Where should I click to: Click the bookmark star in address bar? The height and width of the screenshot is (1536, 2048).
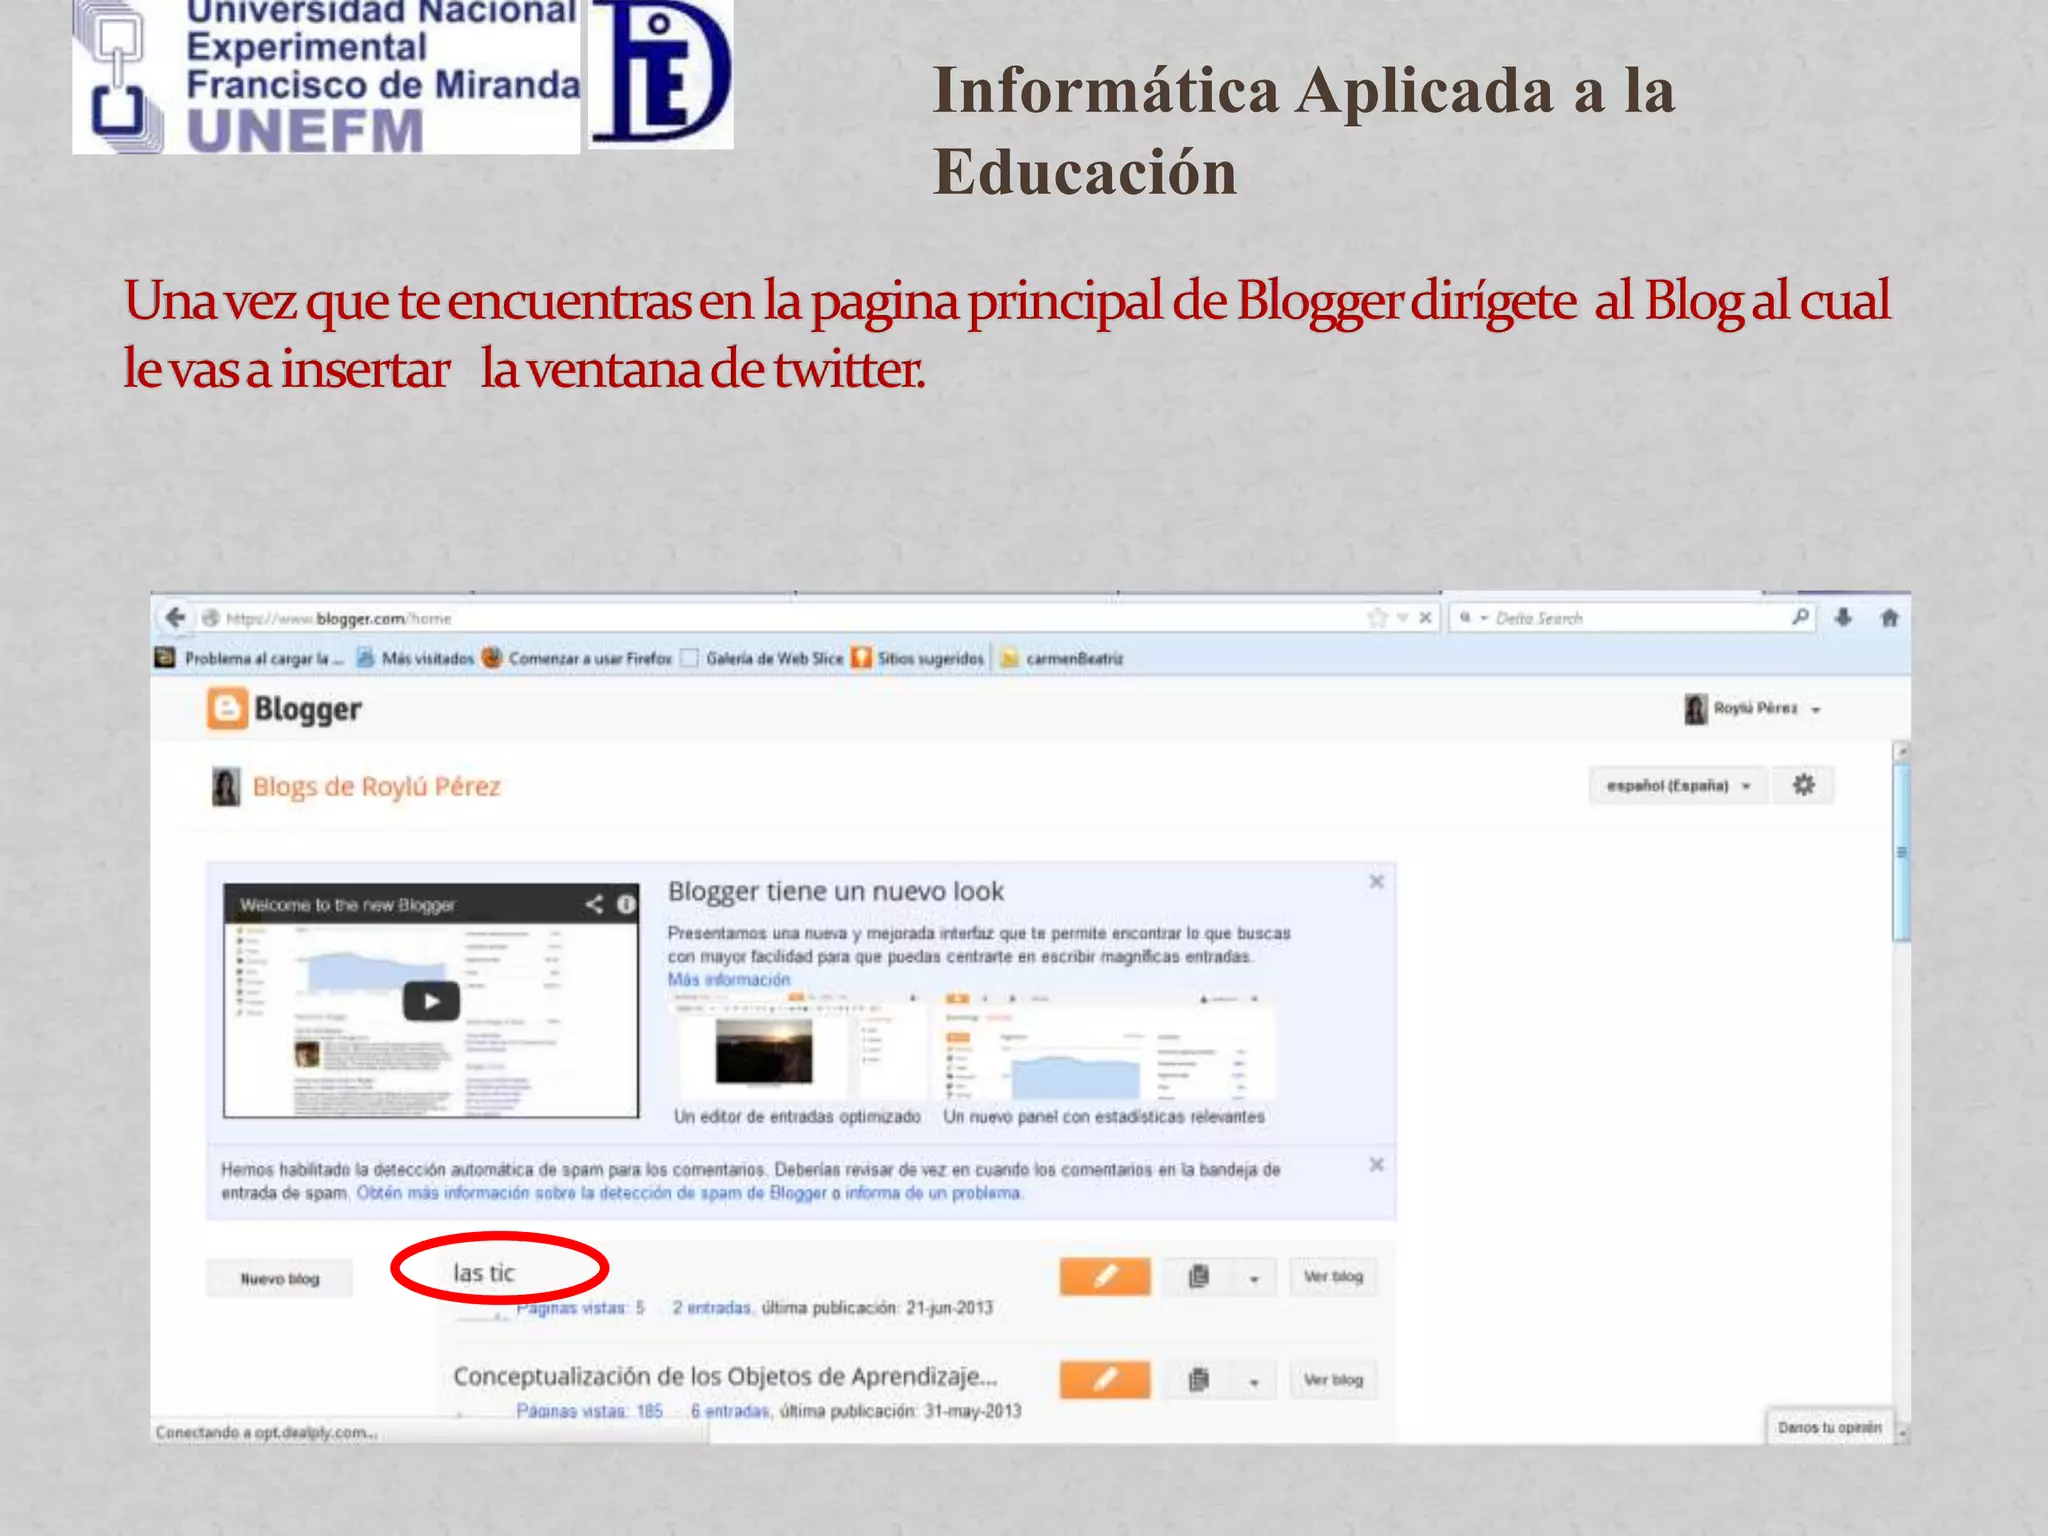pyautogui.click(x=1378, y=618)
